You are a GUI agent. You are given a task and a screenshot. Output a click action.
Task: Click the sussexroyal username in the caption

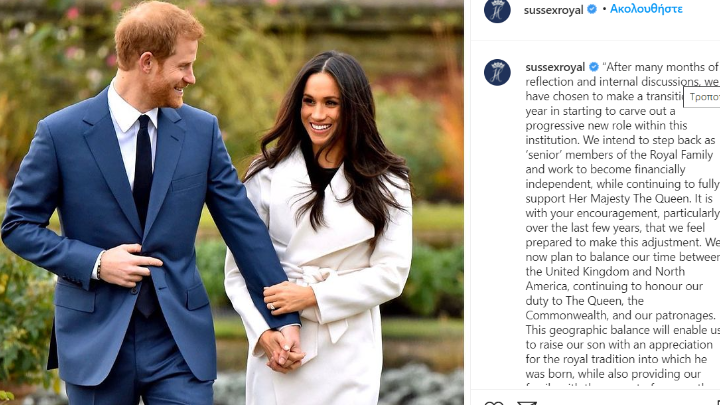coord(555,67)
